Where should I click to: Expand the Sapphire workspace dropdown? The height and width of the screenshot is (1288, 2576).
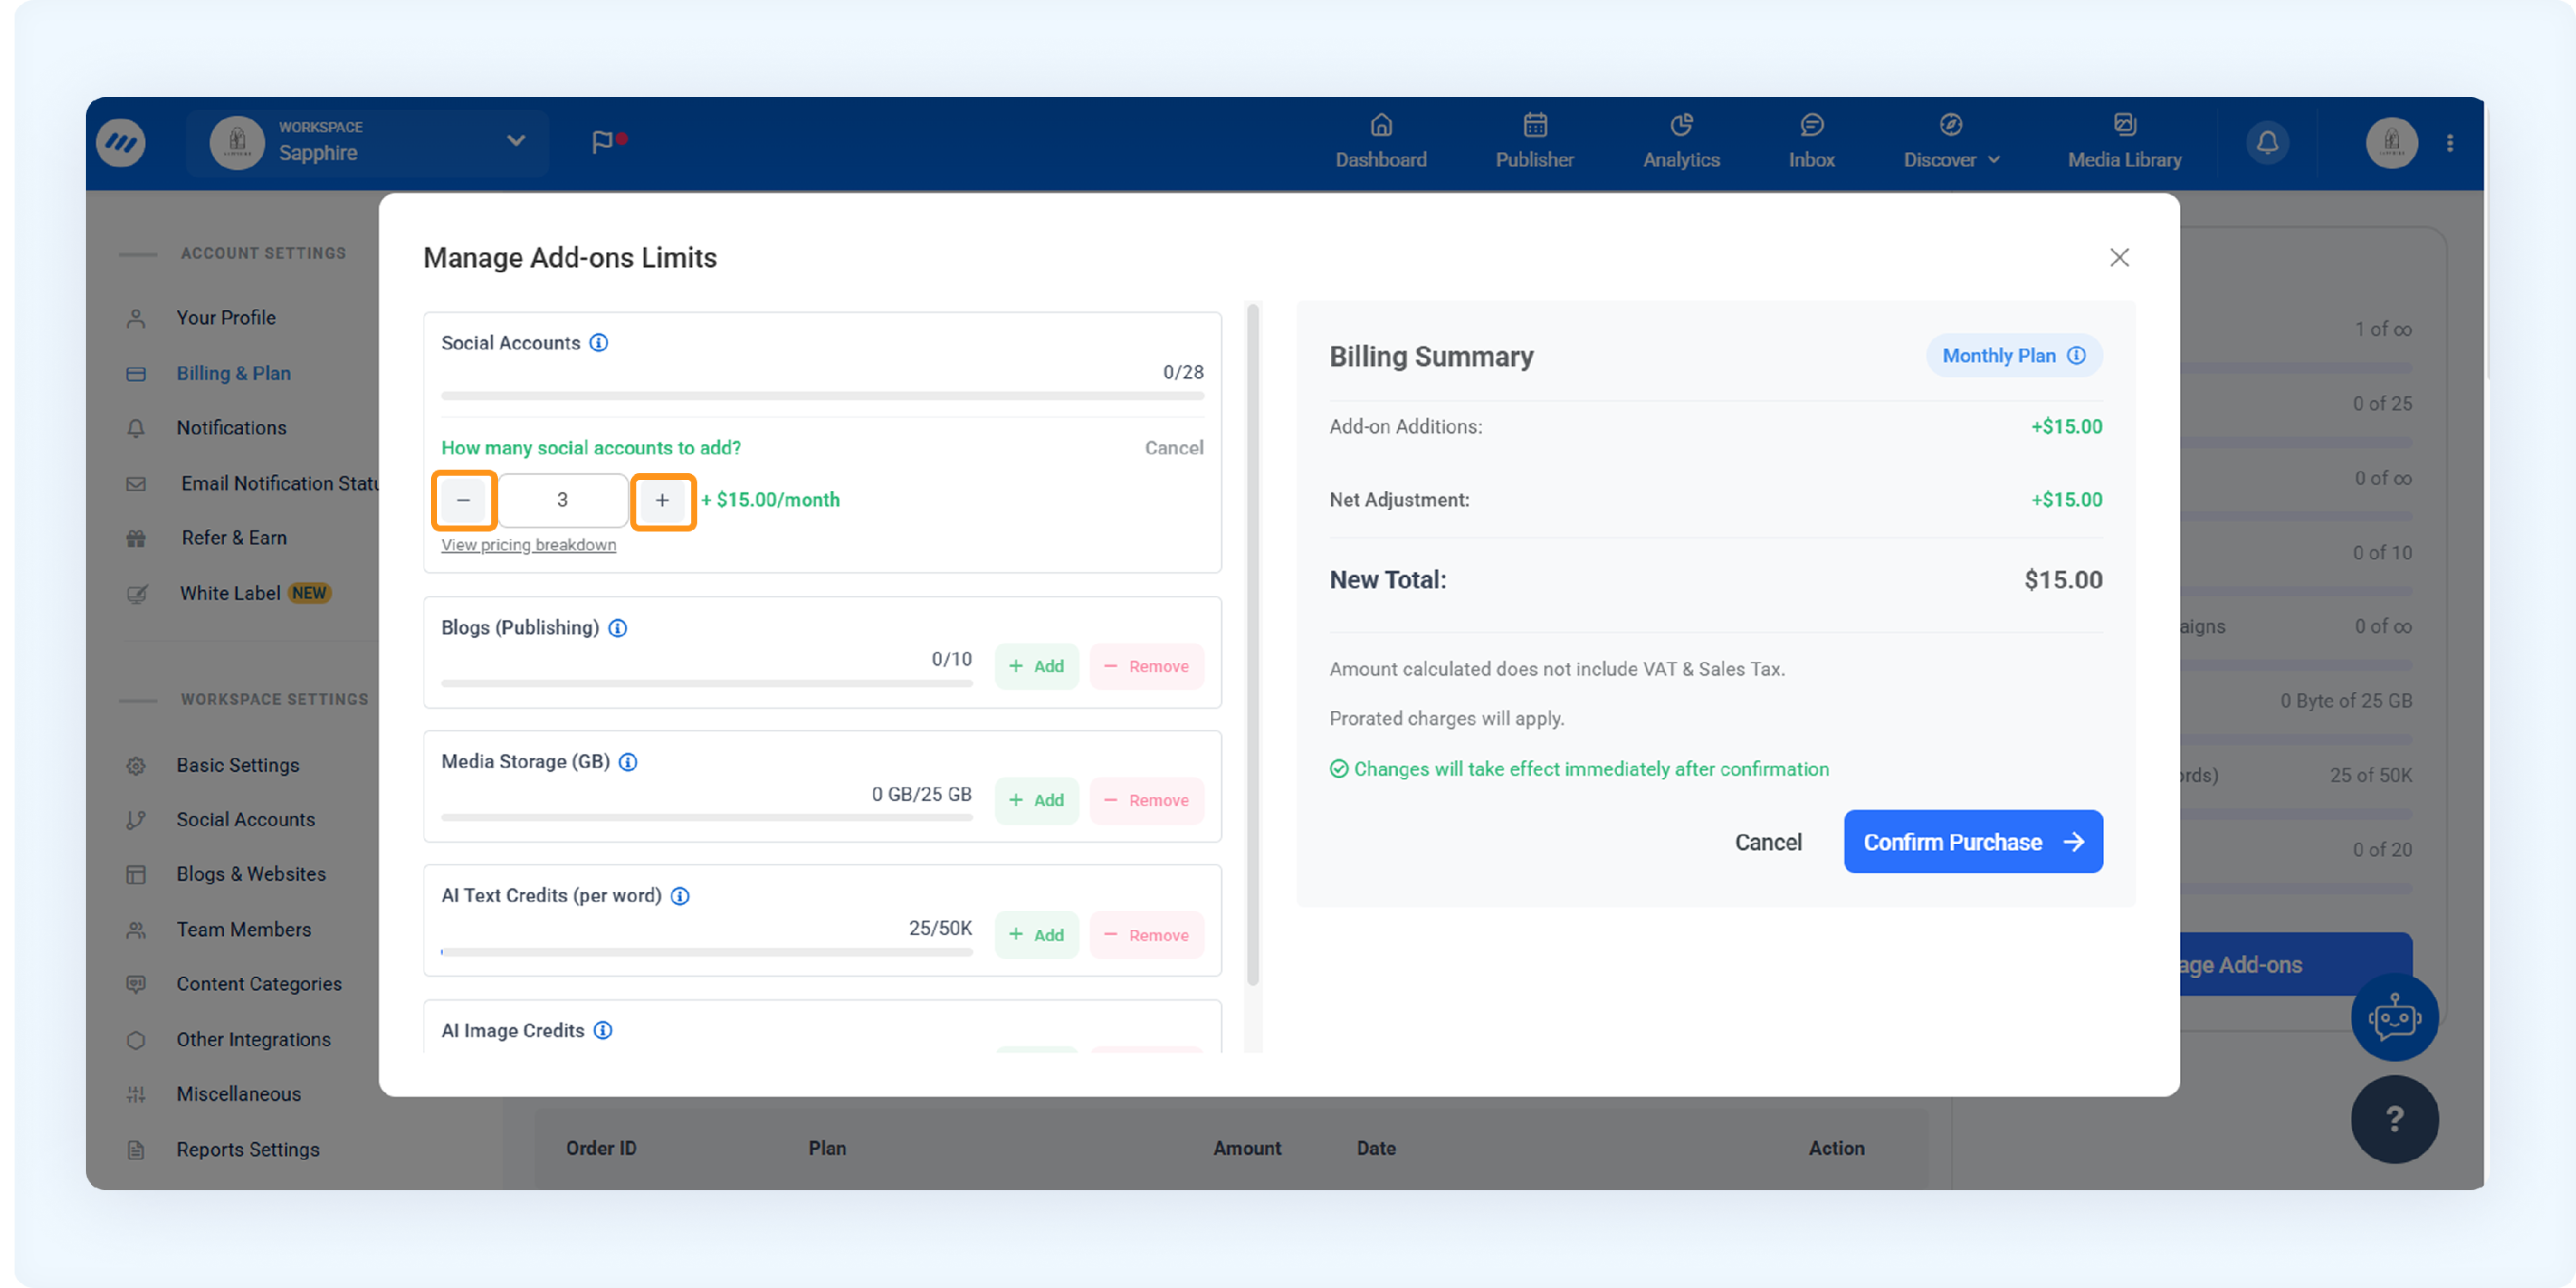pos(515,141)
